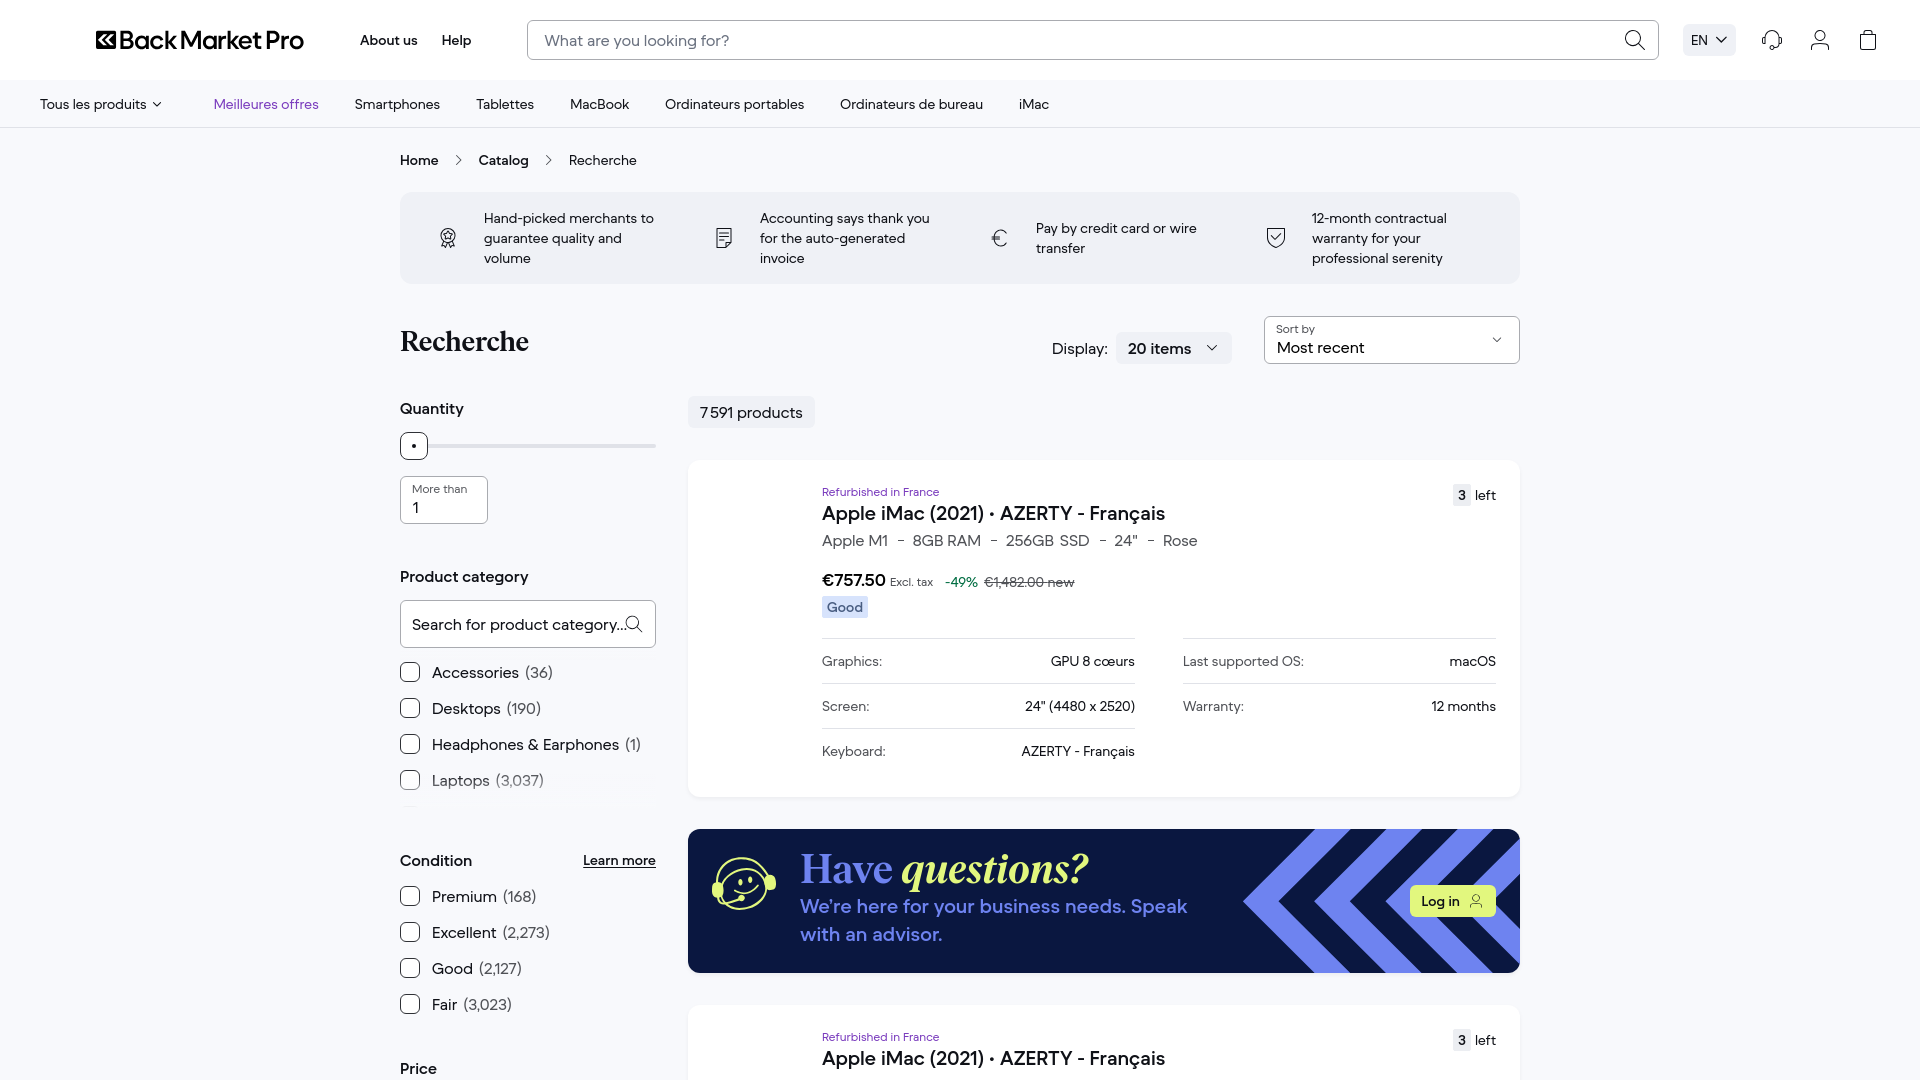1920x1080 pixels.
Task: Enable the Fair condition filter
Action: (x=410, y=1004)
